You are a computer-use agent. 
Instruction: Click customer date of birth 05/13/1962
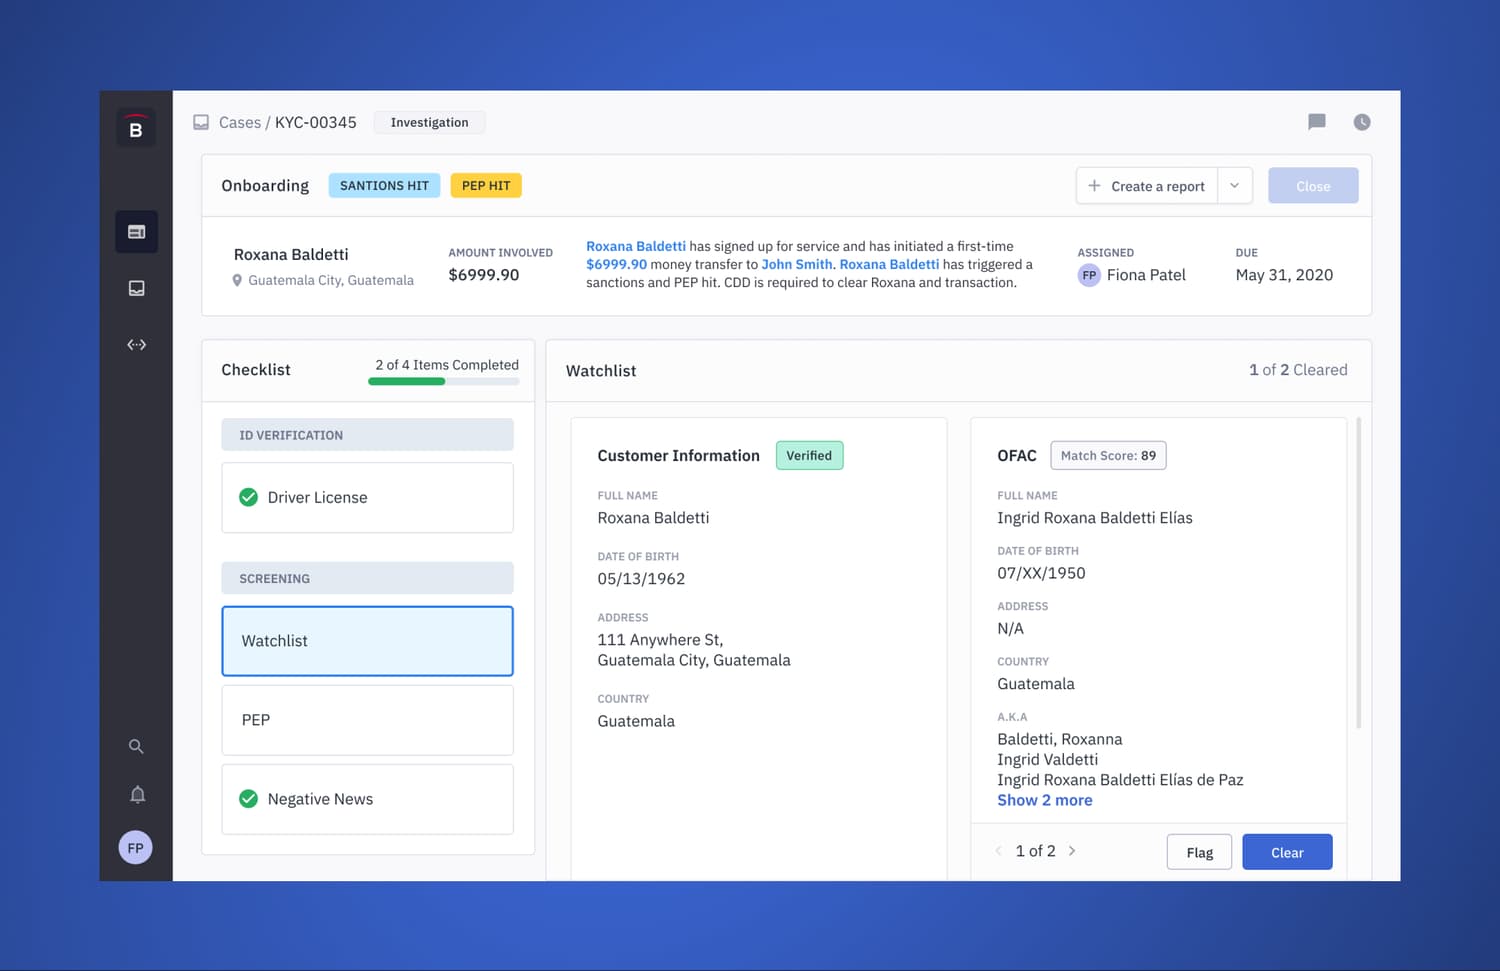(x=641, y=579)
